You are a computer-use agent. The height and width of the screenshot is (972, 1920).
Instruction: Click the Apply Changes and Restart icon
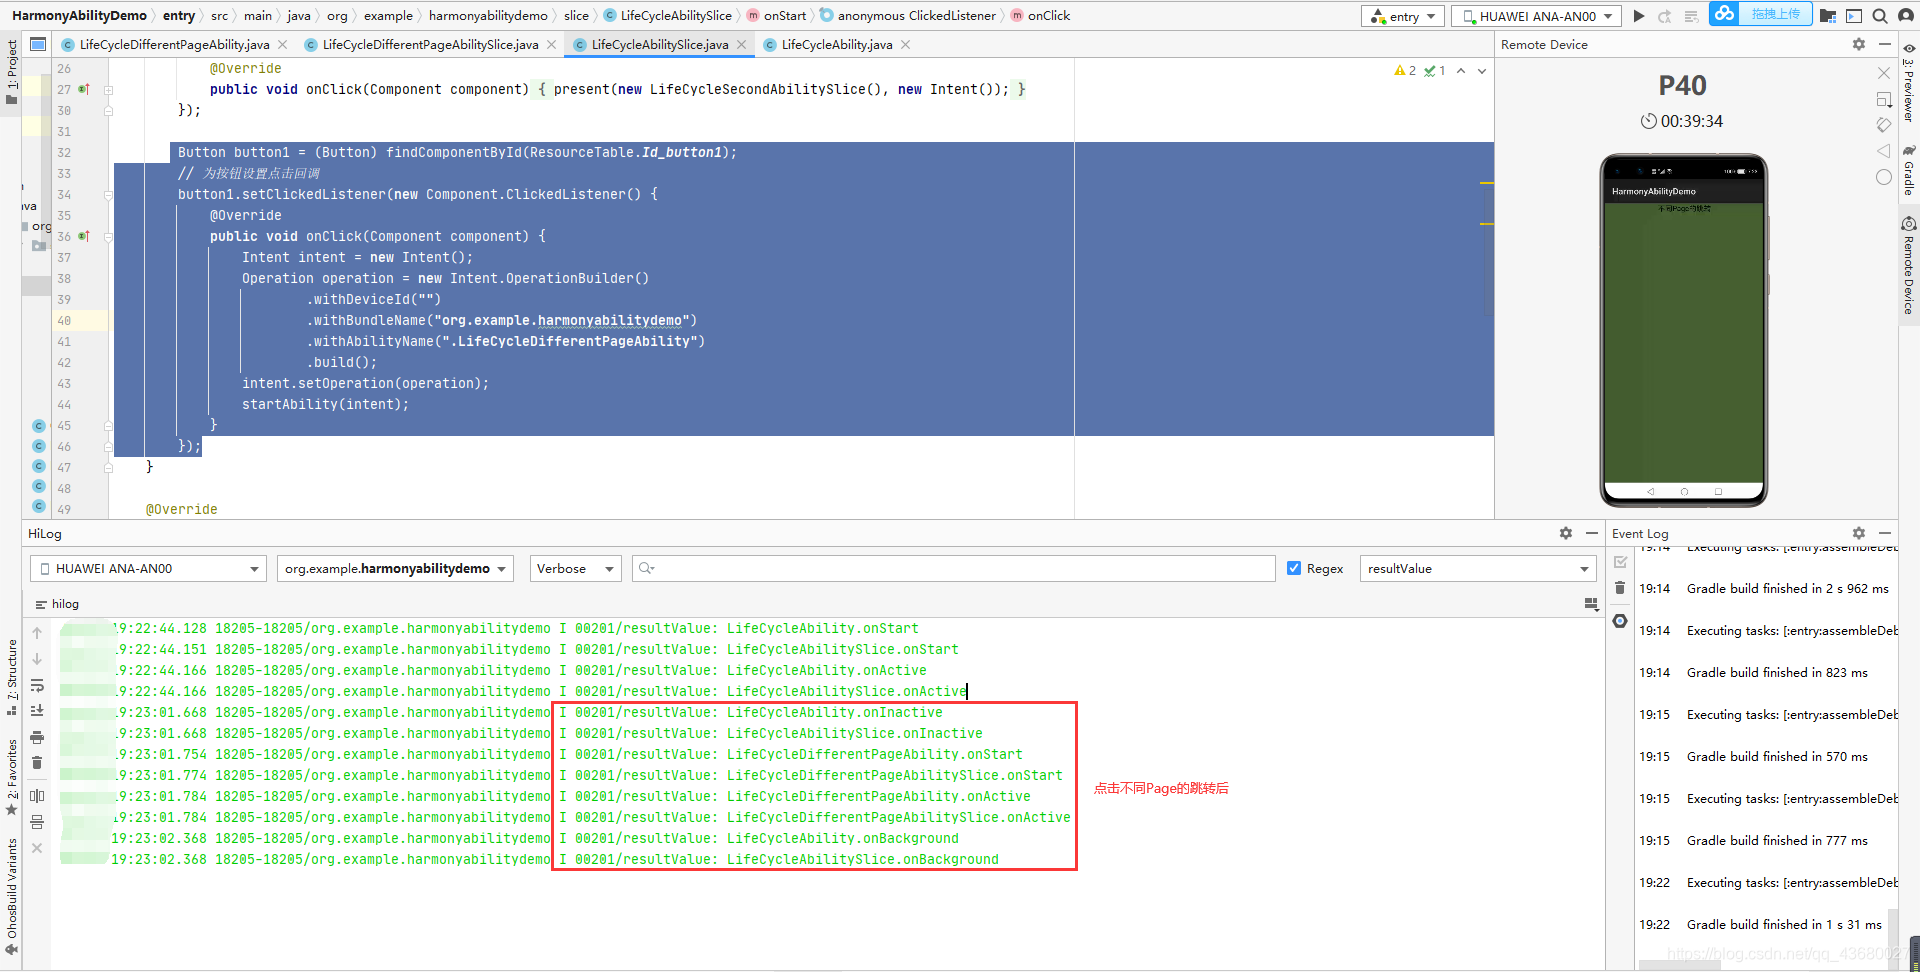[x=1664, y=16]
